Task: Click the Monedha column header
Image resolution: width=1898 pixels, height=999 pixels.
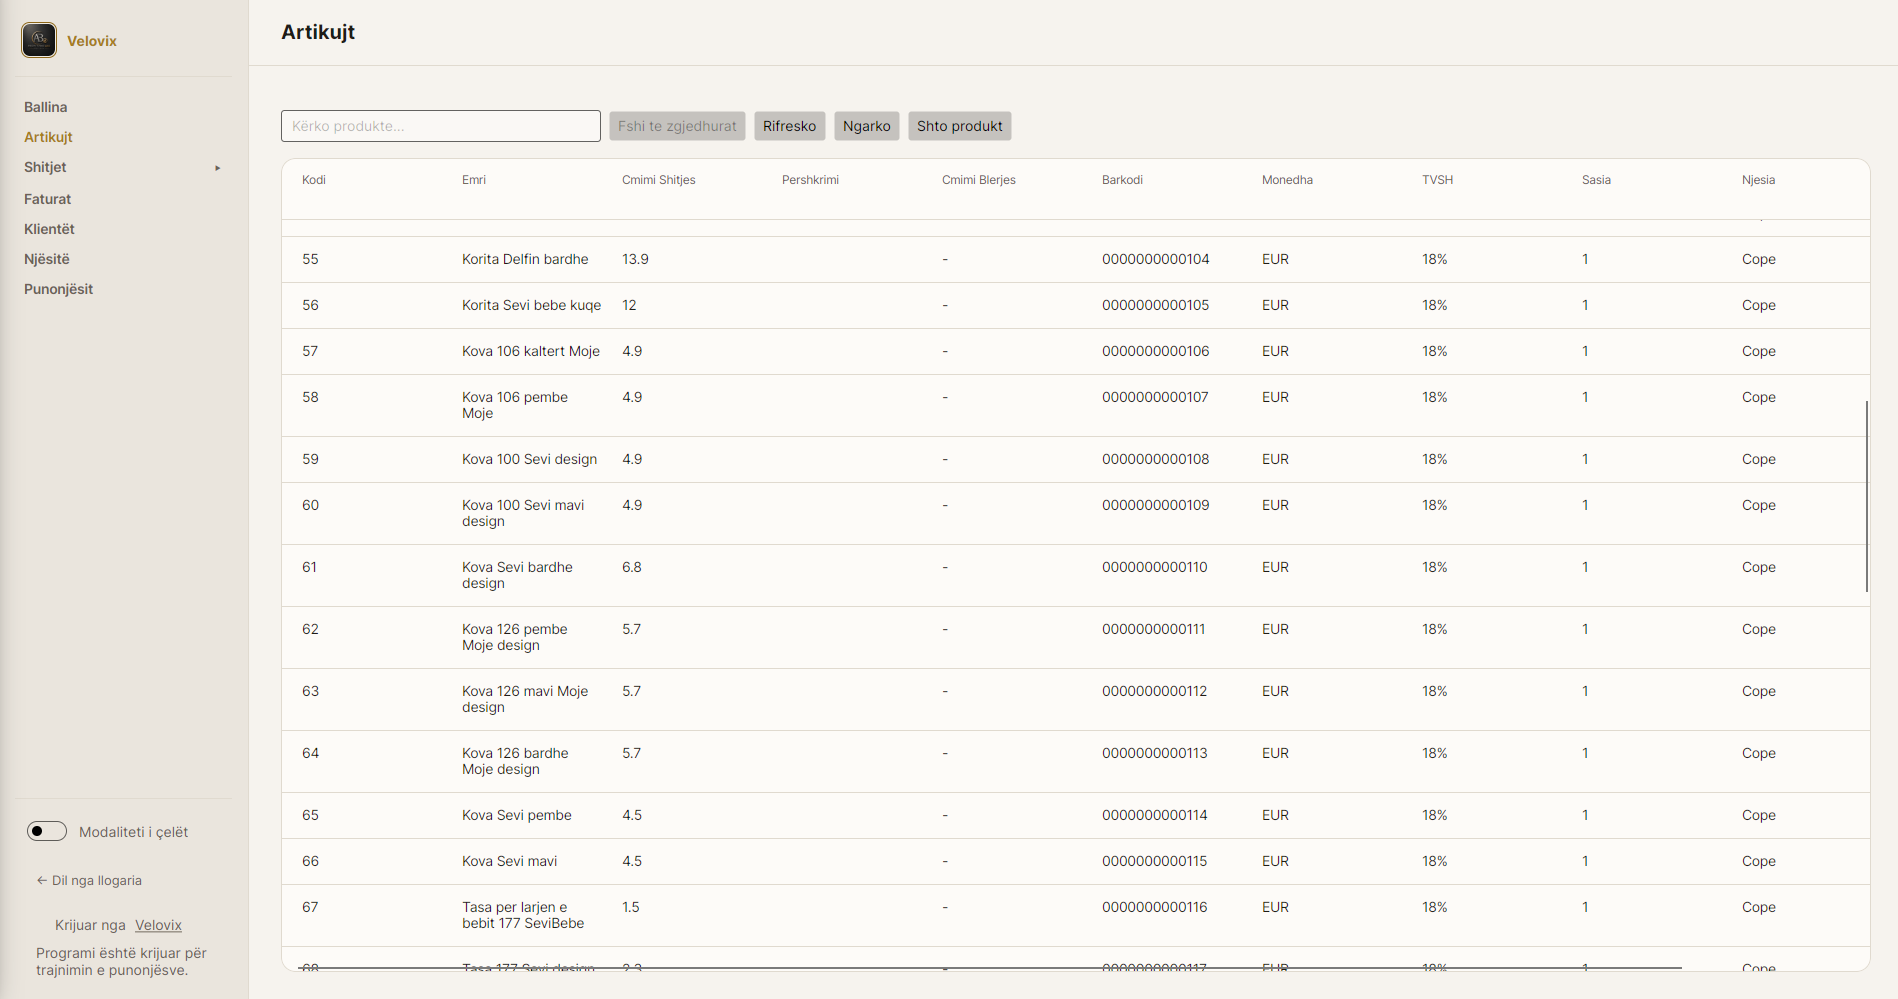Action: click(1287, 180)
